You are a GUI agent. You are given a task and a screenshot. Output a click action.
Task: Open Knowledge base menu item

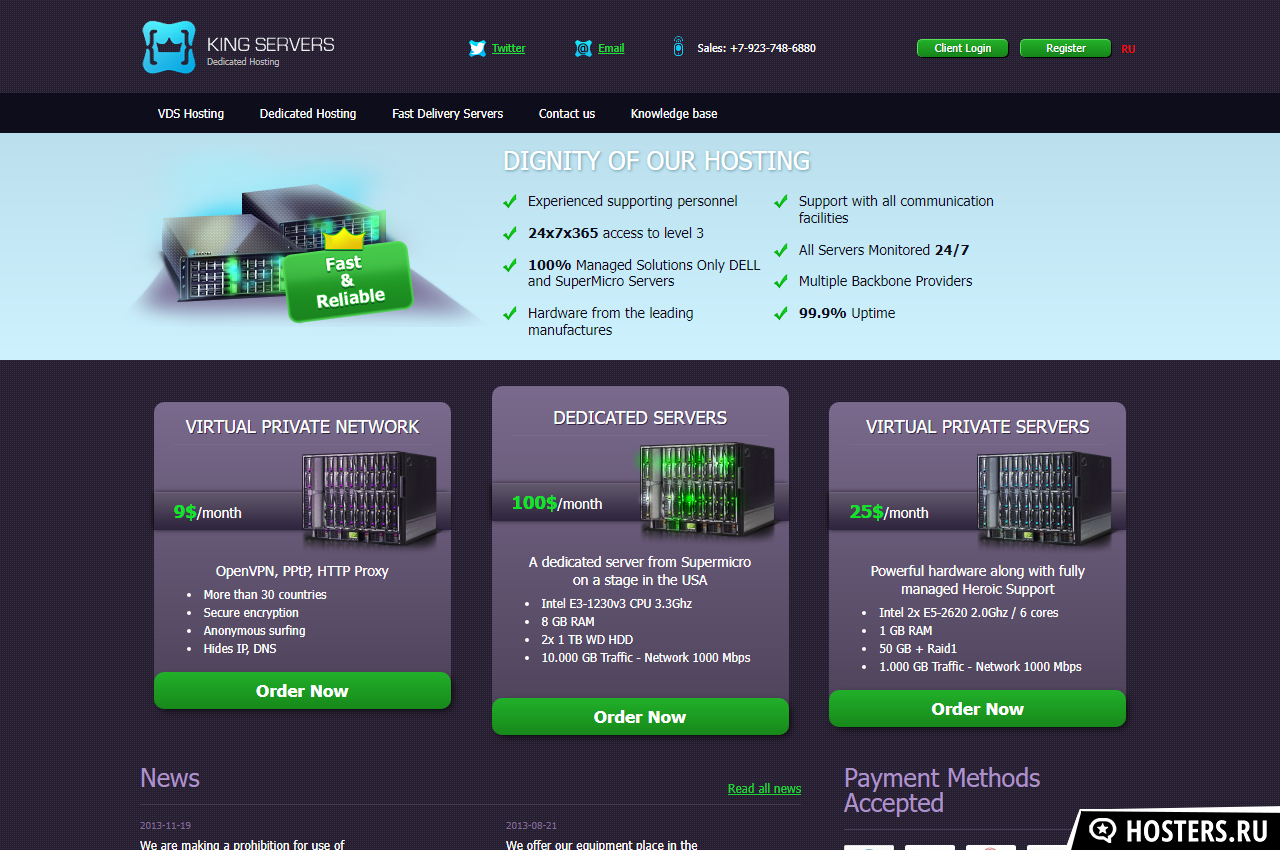(x=674, y=114)
